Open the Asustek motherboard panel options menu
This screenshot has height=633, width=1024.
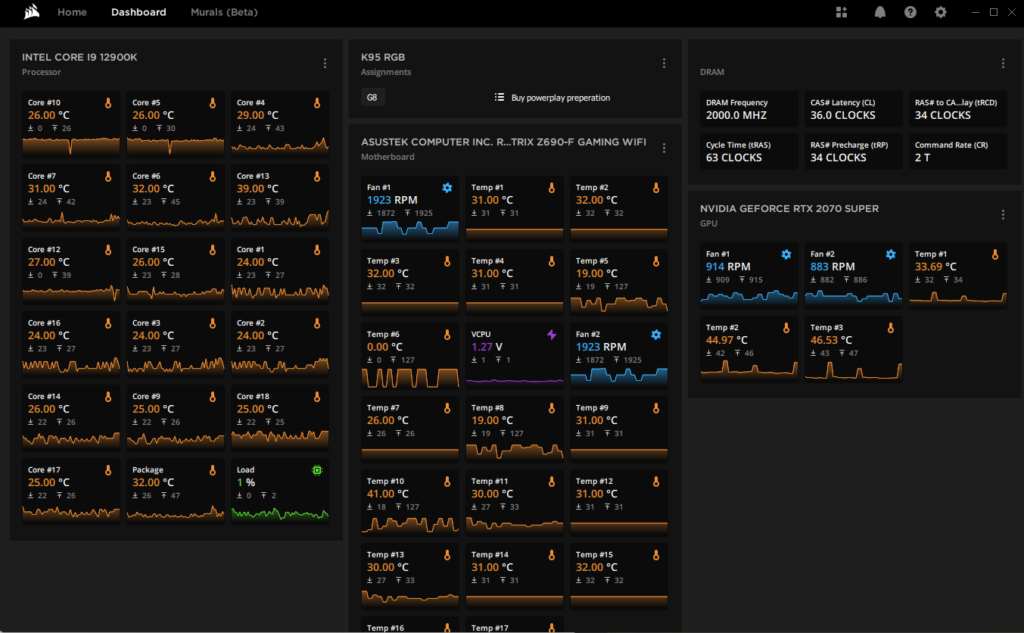(x=664, y=148)
